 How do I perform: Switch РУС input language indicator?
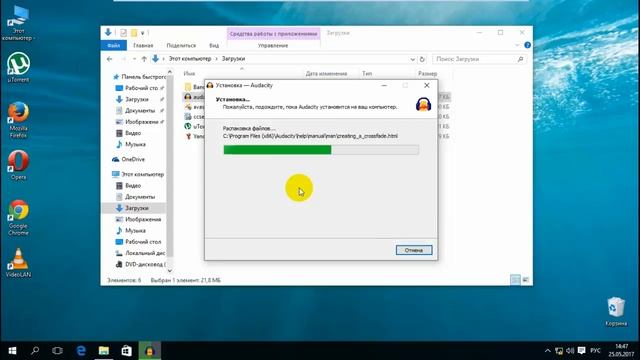click(x=595, y=351)
